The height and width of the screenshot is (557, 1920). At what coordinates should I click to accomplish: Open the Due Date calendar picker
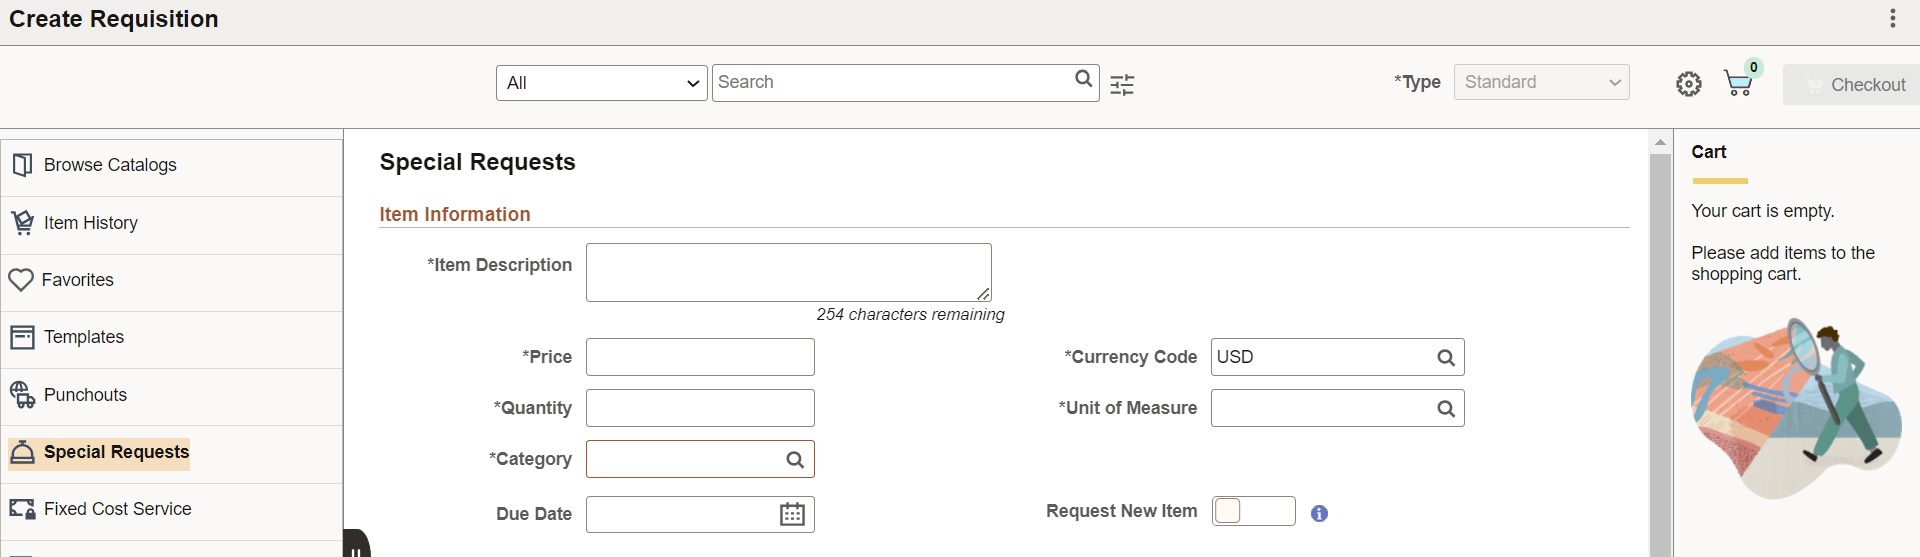(792, 515)
